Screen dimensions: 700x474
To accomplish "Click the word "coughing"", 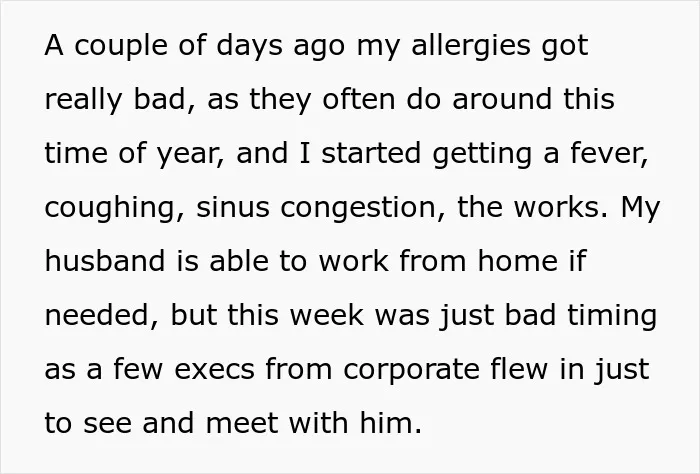I will click(111, 208).
